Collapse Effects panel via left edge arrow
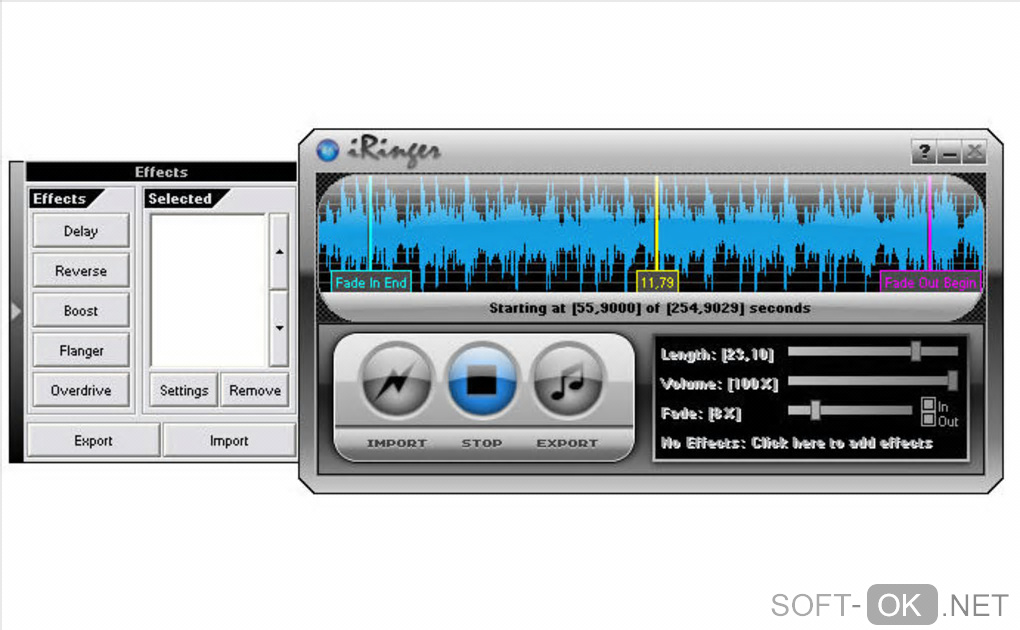This screenshot has width=1020, height=630. [16, 312]
